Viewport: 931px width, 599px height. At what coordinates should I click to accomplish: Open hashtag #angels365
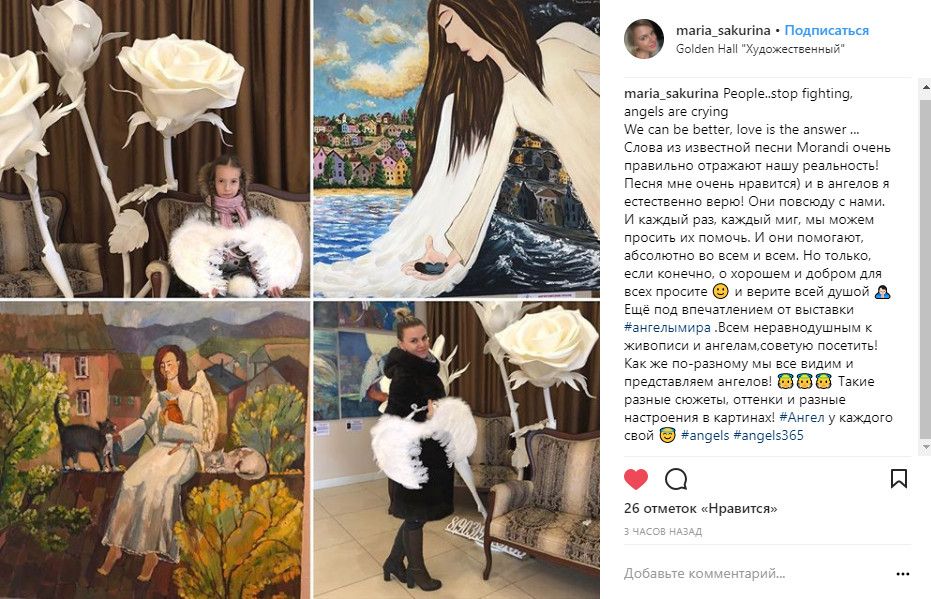point(768,435)
